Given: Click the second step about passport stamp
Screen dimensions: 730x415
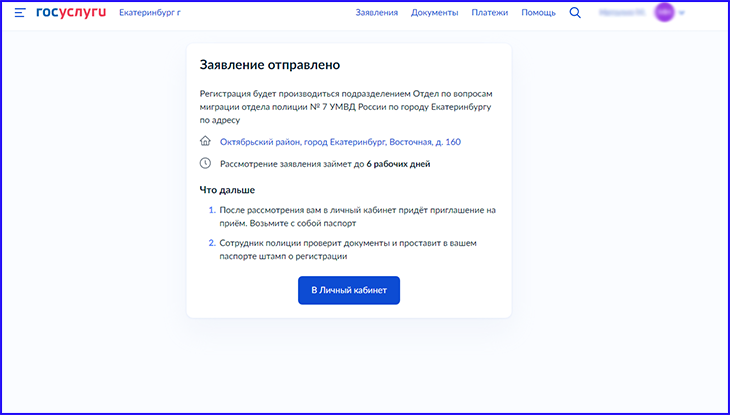Looking at the screenshot, I should tap(357, 250).
